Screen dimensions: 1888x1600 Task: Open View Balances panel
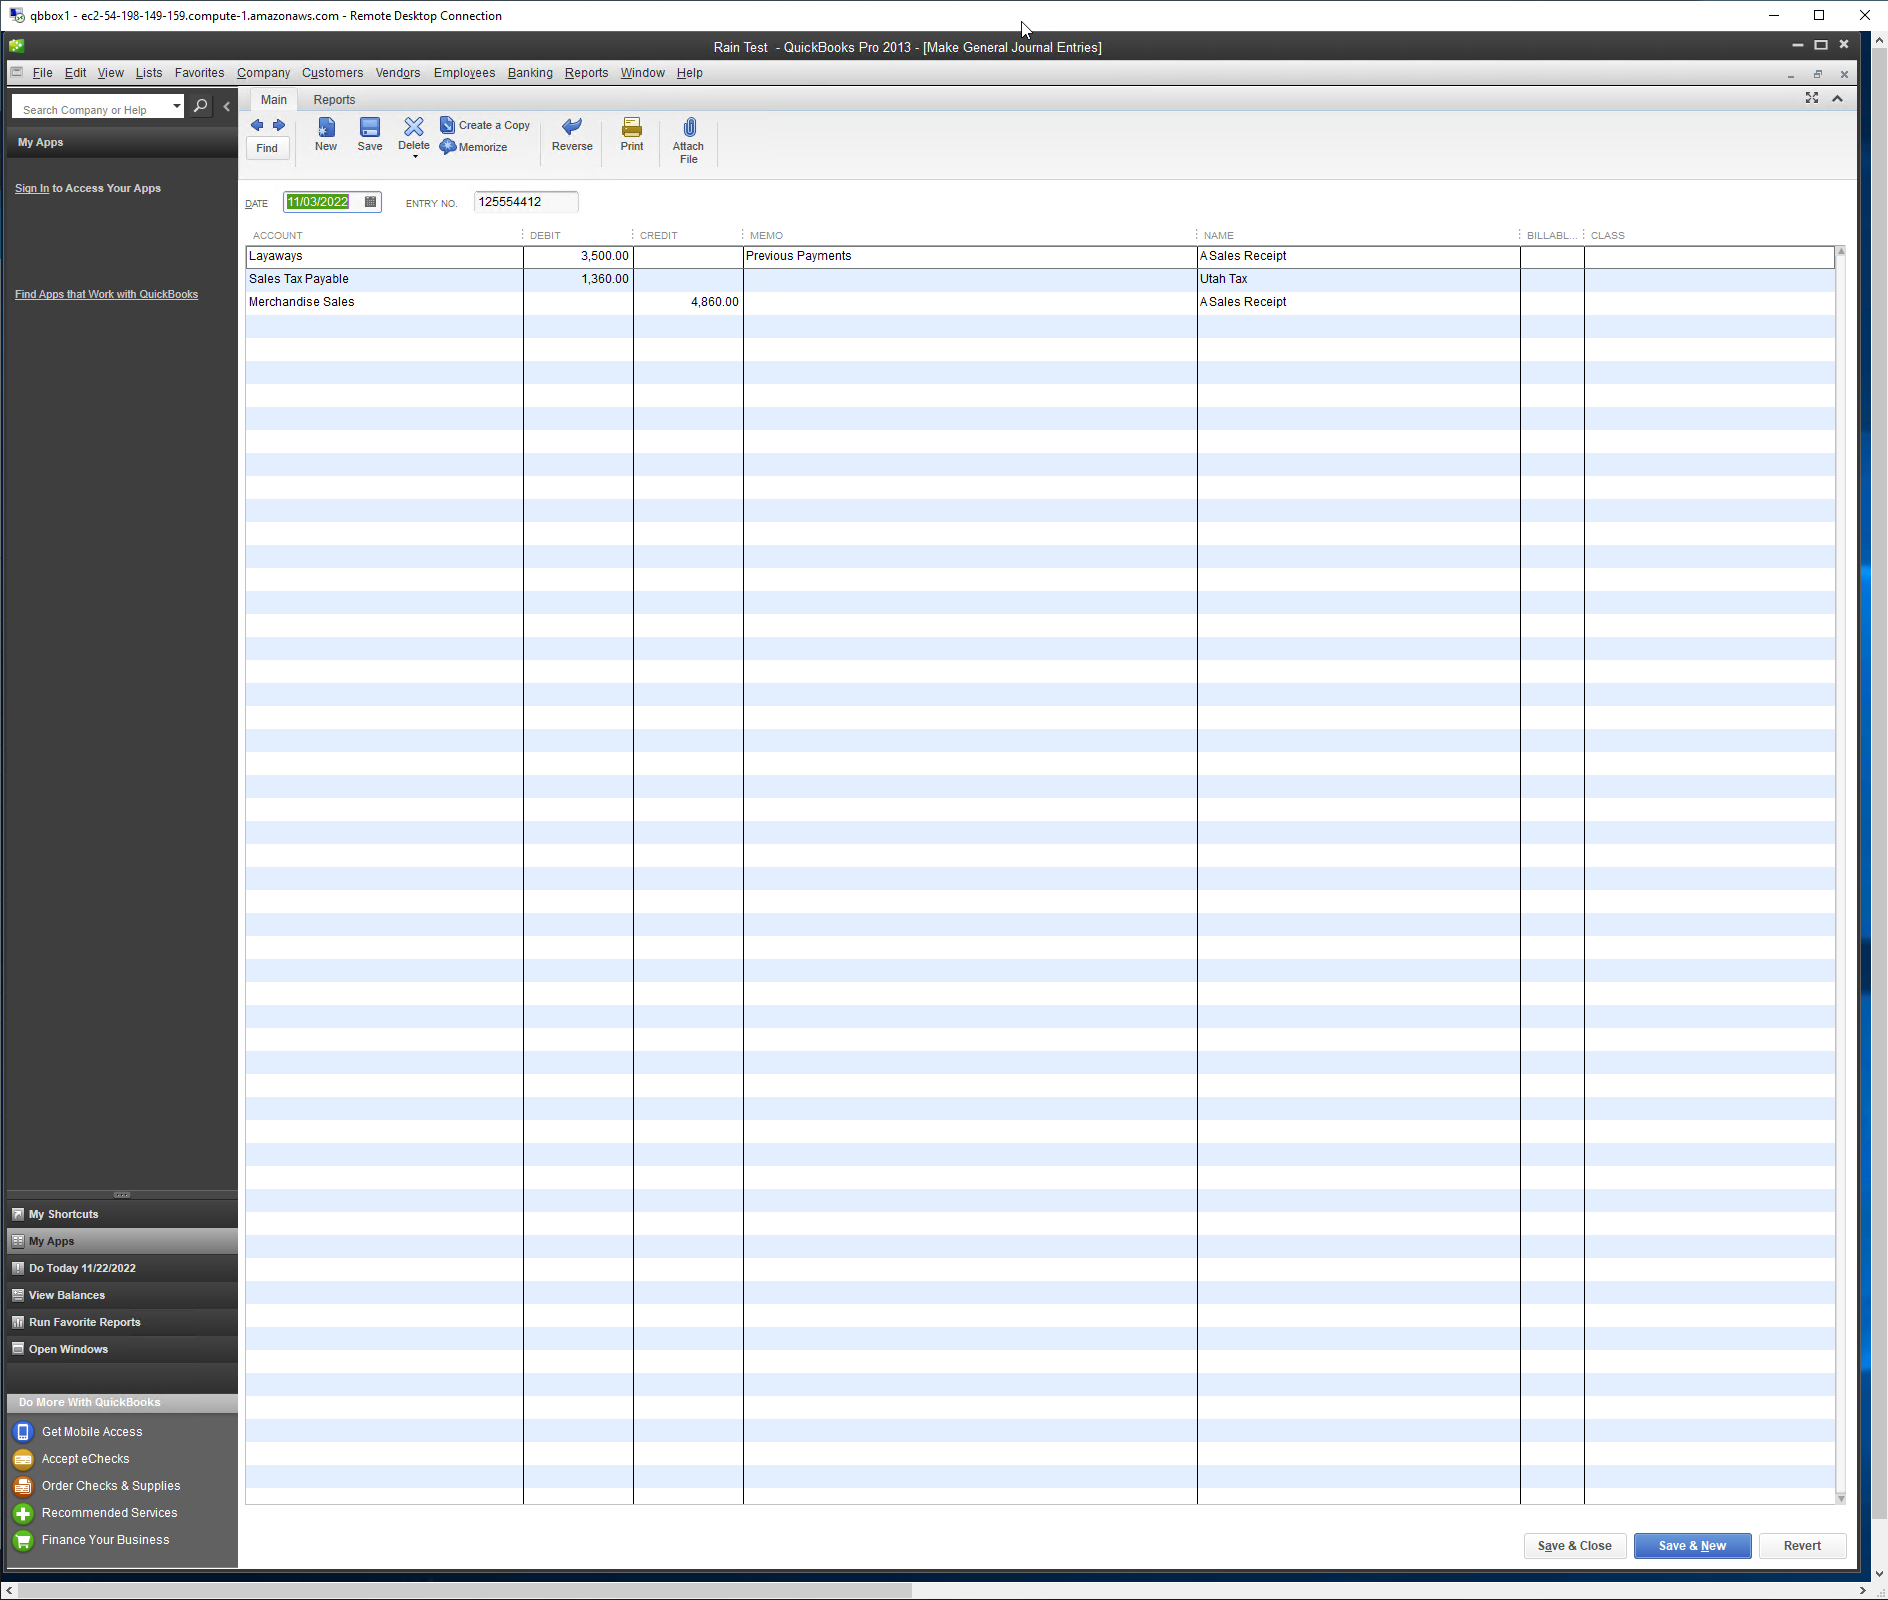pos(122,1295)
